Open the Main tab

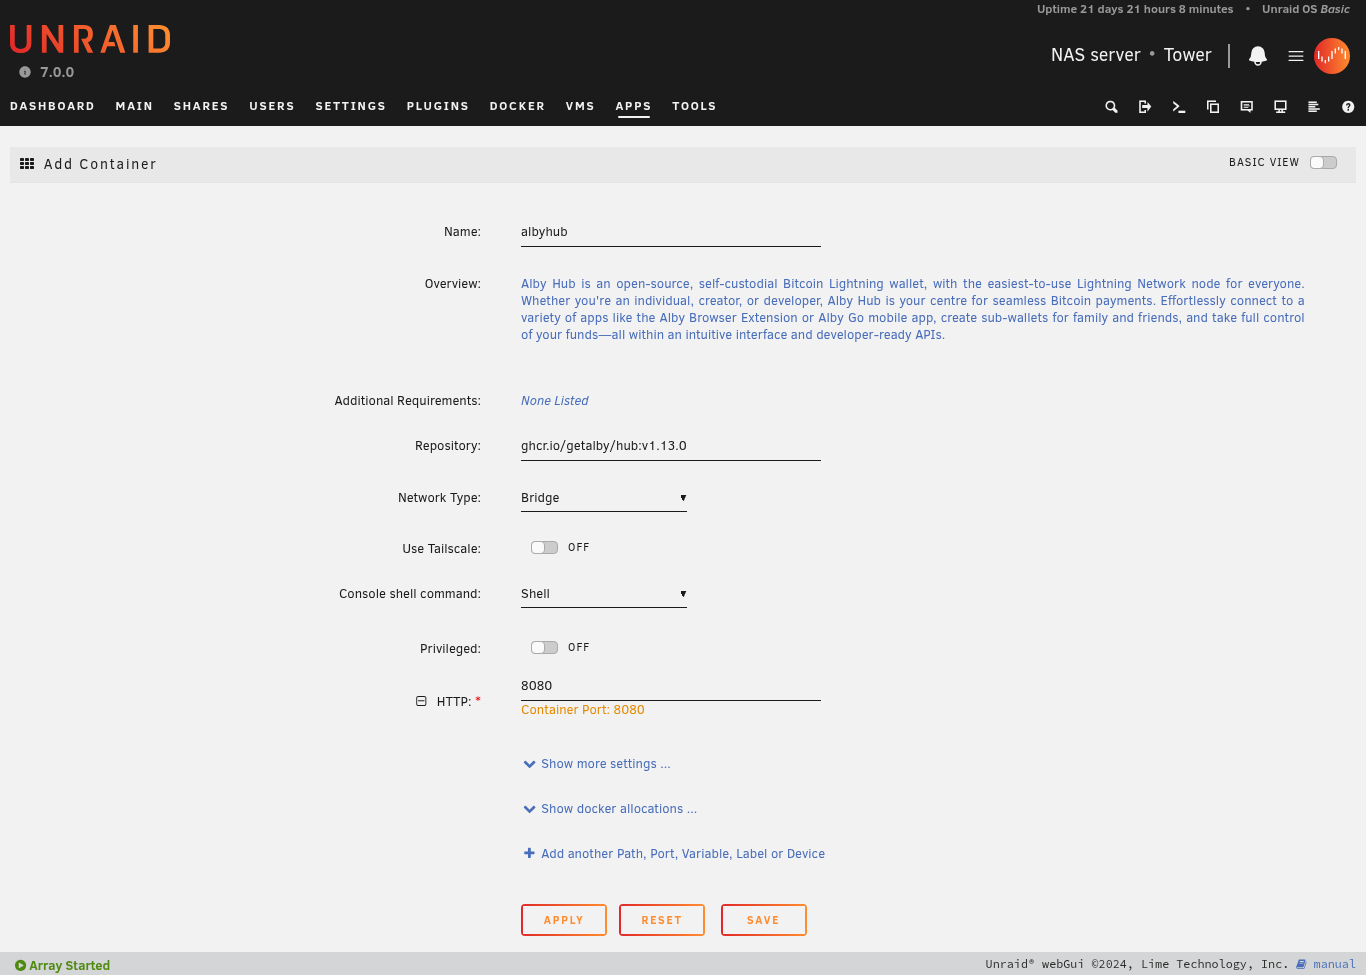point(134,106)
